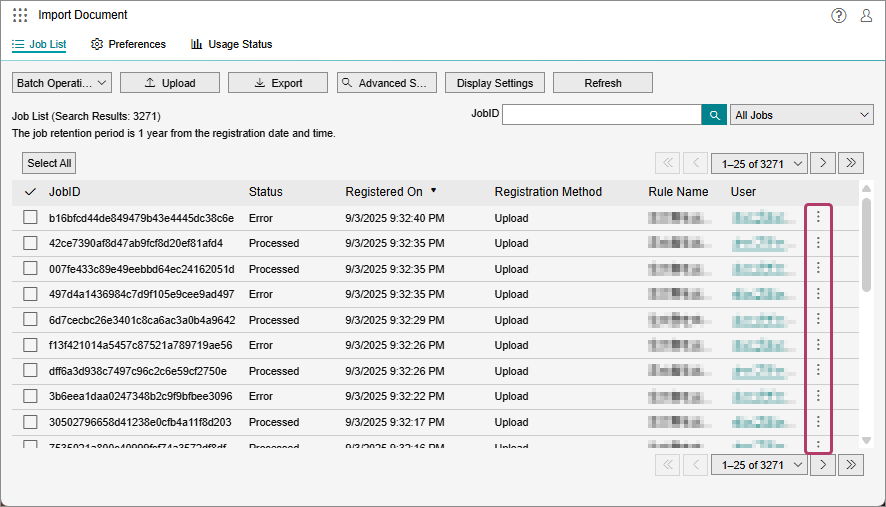Viewport: 886px width, 507px height.
Task: Check the box for job b16bfcd44de849479b43e4445dc38c6e
Action: coord(31,218)
